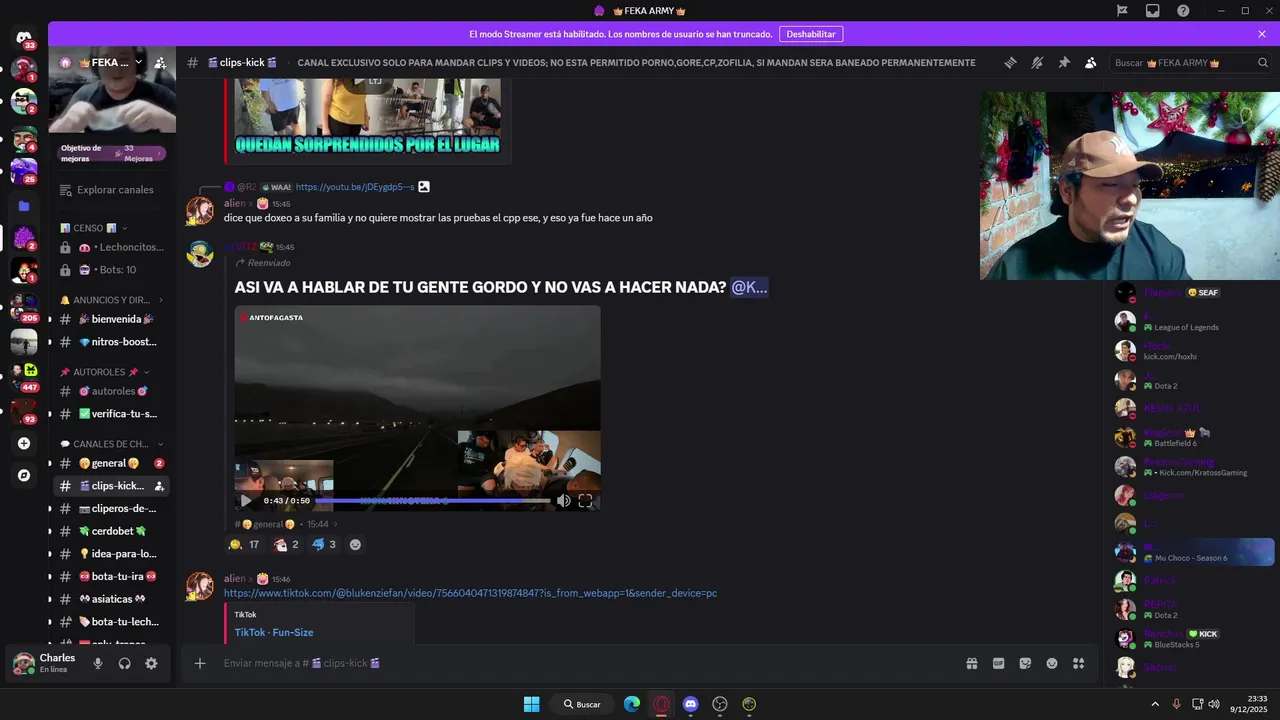Viewport: 1280px width, 720px height.
Task: Click TikTok · Fun-Size embed title
Action: [274, 632]
